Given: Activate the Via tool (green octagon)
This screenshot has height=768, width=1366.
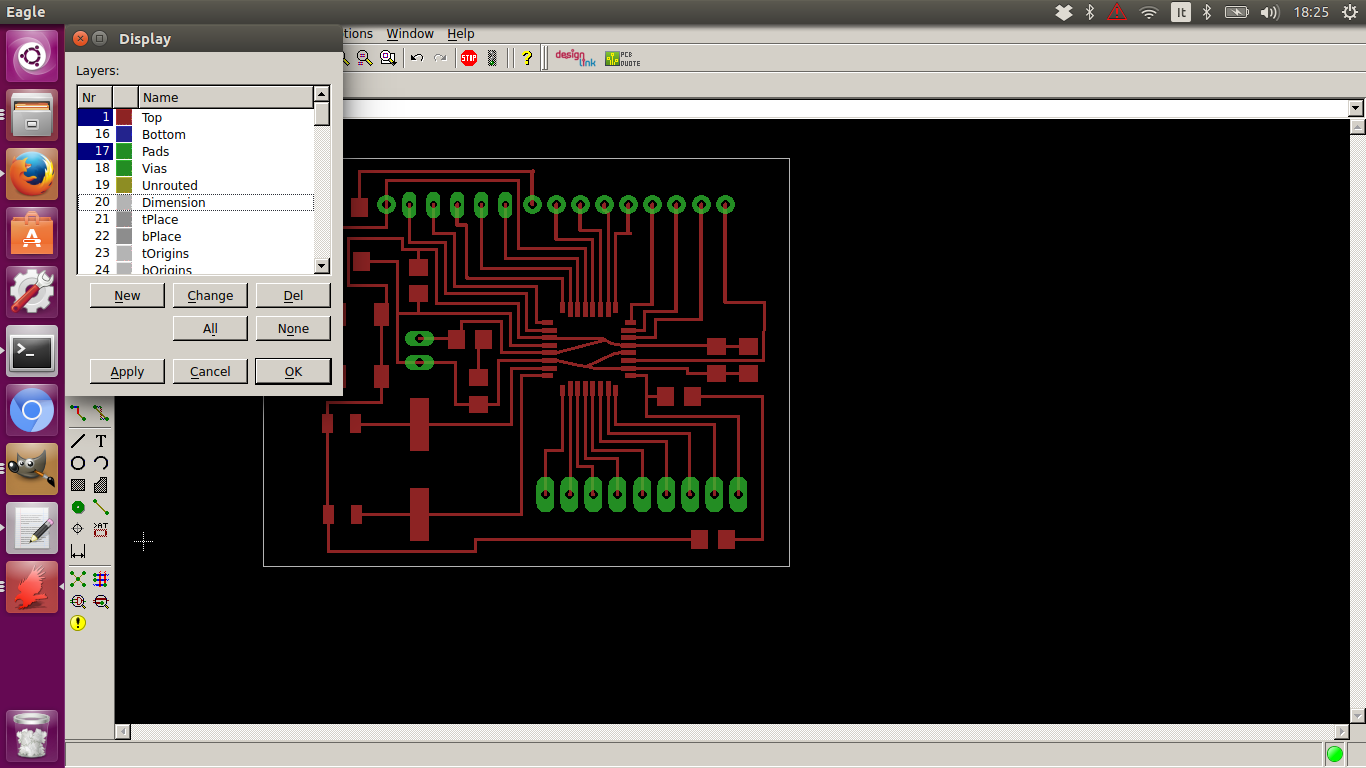Looking at the screenshot, I should (x=78, y=507).
